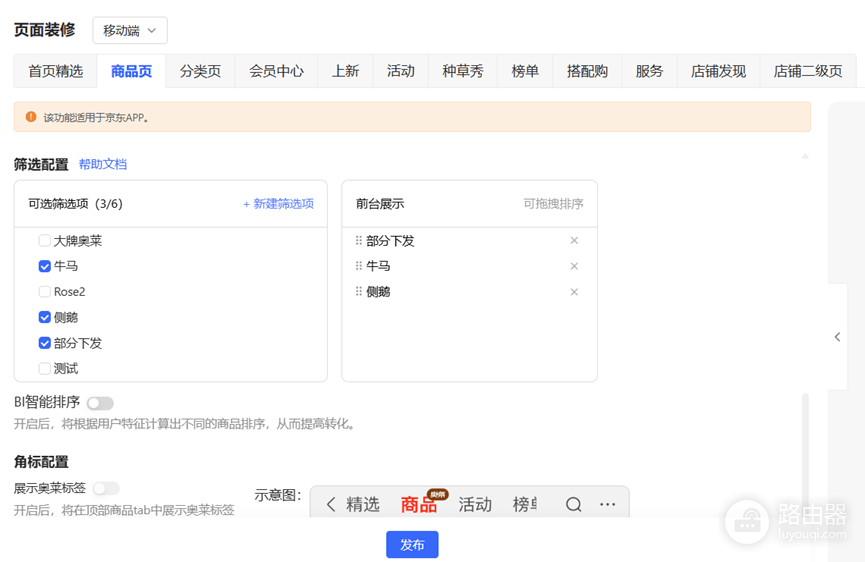Image resolution: width=865 pixels, height=562 pixels.
Task: Click drag handle icon for 侧鹅
Action: pyautogui.click(x=359, y=292)
